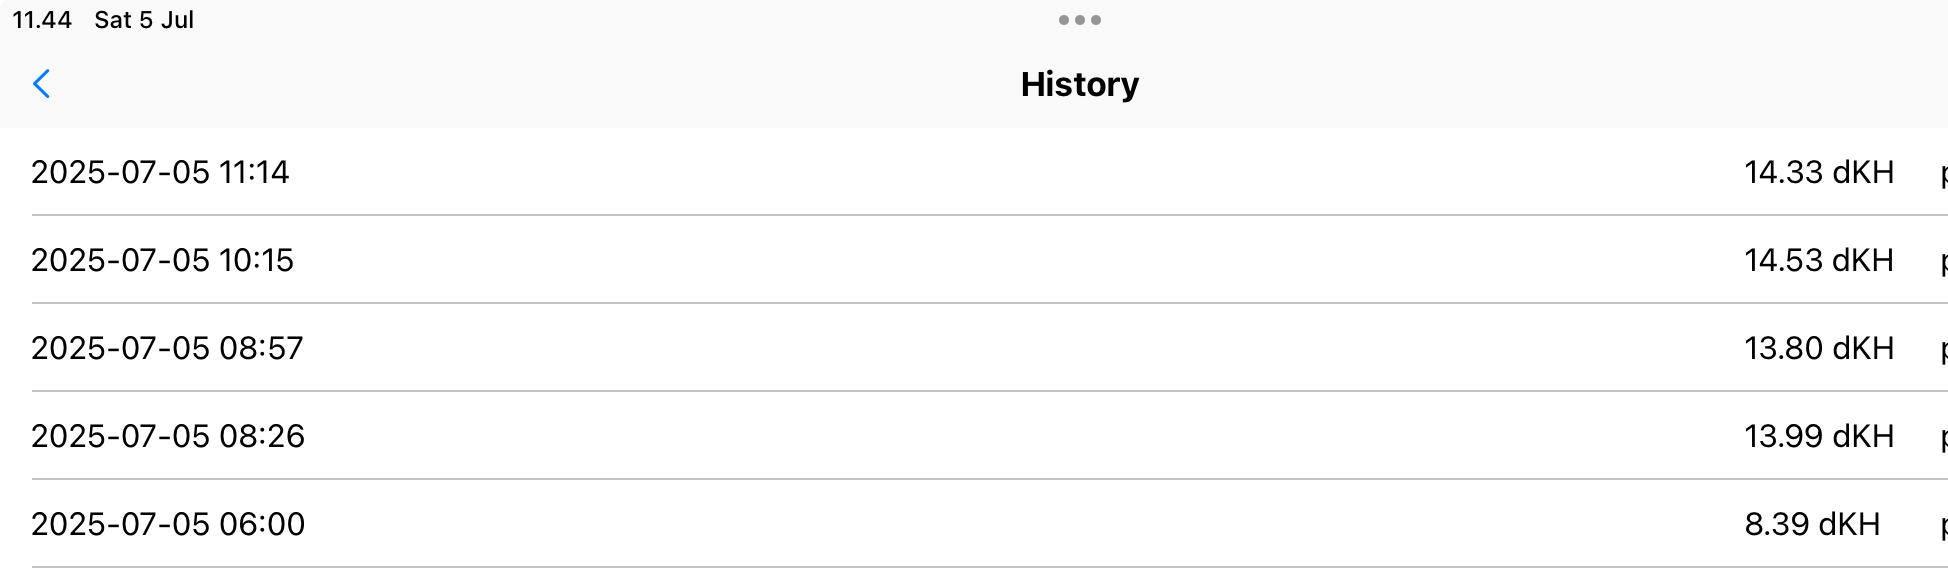Click cut-off text right of 14.33 dKH
1948x587 pixels.
click(x=1942, y=175)
